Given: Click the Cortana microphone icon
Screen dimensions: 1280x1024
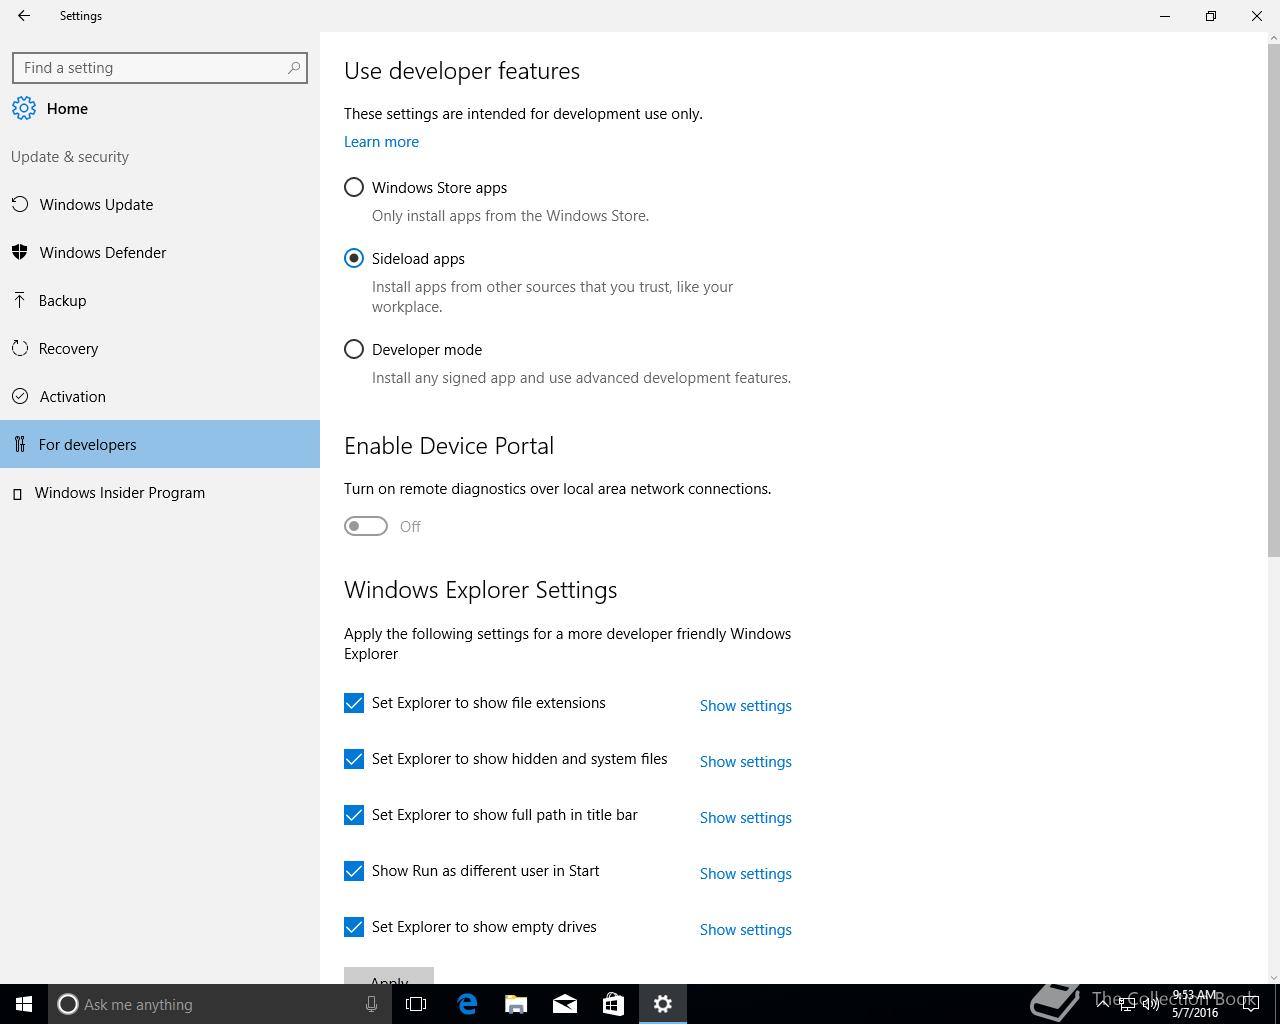Looking at the screenshot, I should pyautogui.click(x=371, y=1004).
